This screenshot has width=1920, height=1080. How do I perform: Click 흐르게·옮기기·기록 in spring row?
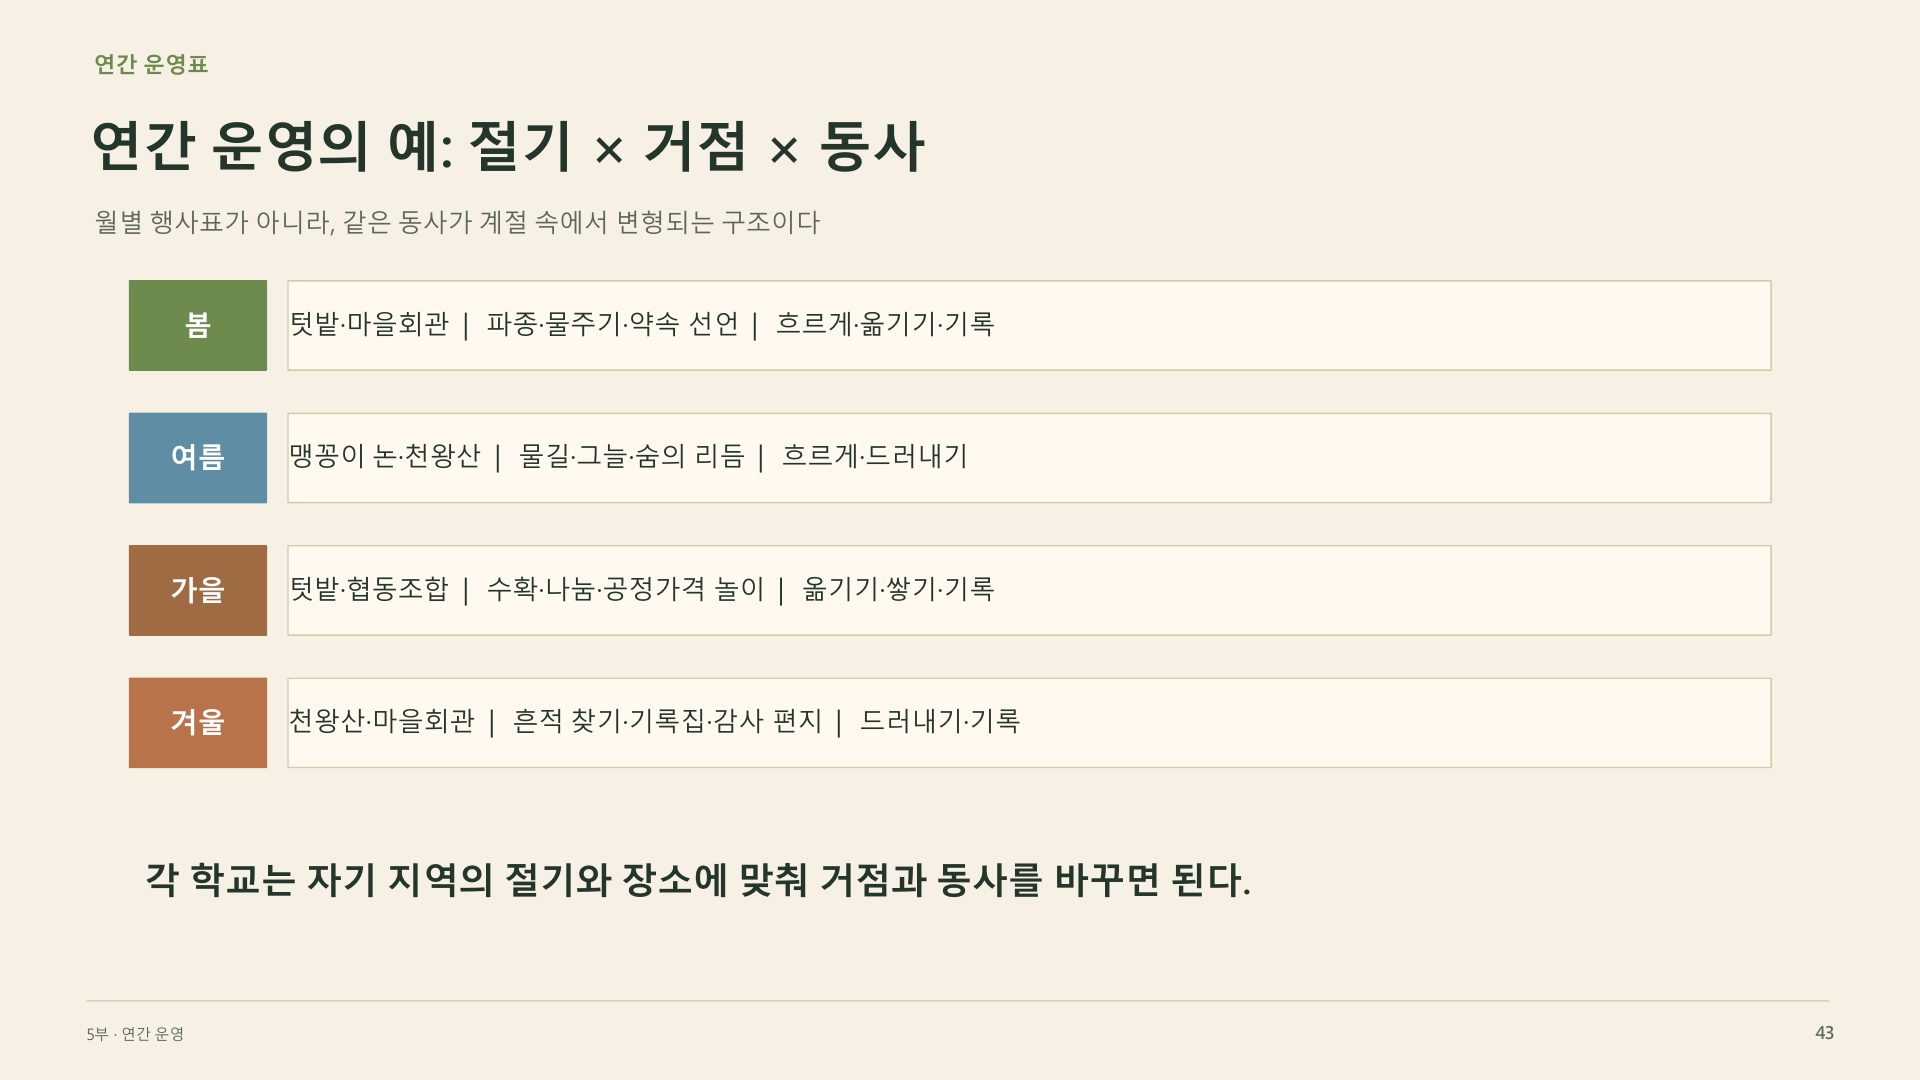(885, 324)
